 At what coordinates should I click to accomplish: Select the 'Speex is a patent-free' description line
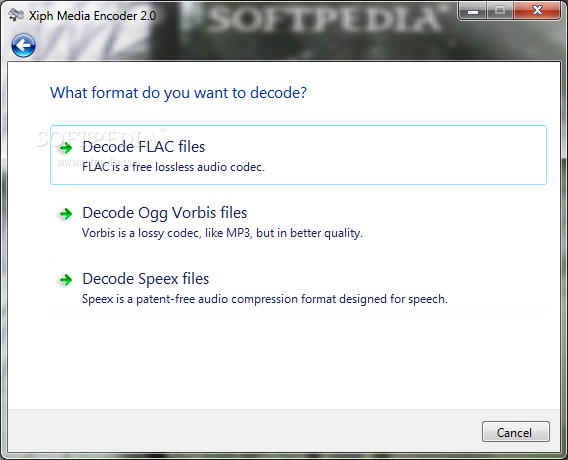[x=265, y=299]
